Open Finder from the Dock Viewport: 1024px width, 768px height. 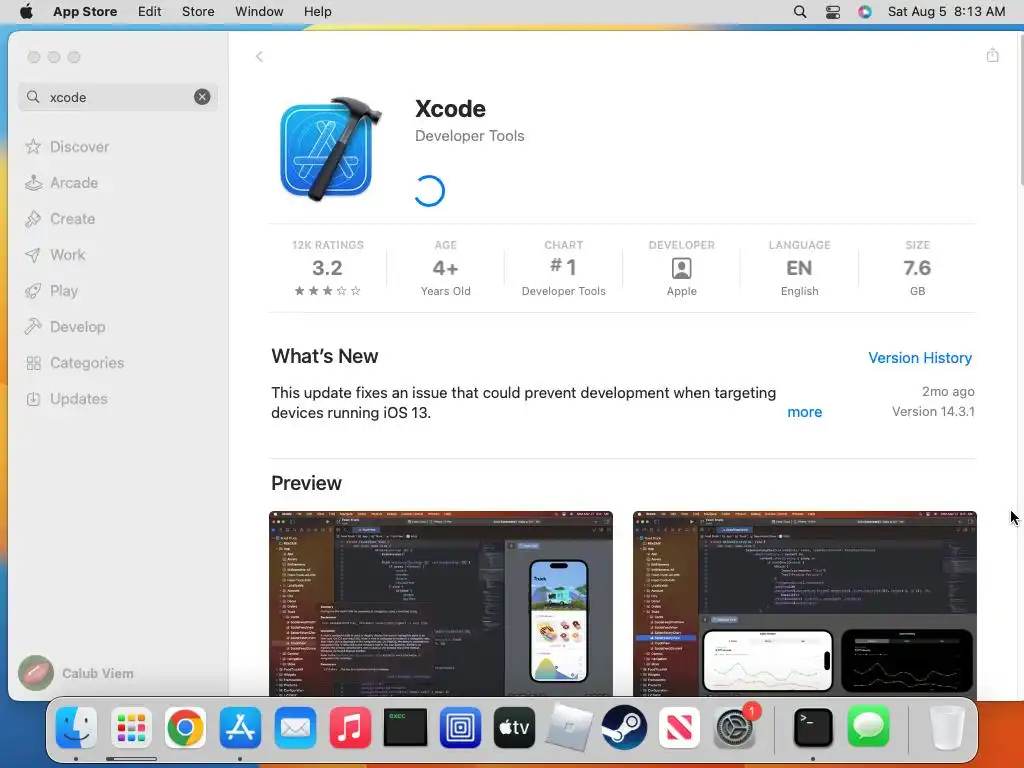click(x=76, y=727)
